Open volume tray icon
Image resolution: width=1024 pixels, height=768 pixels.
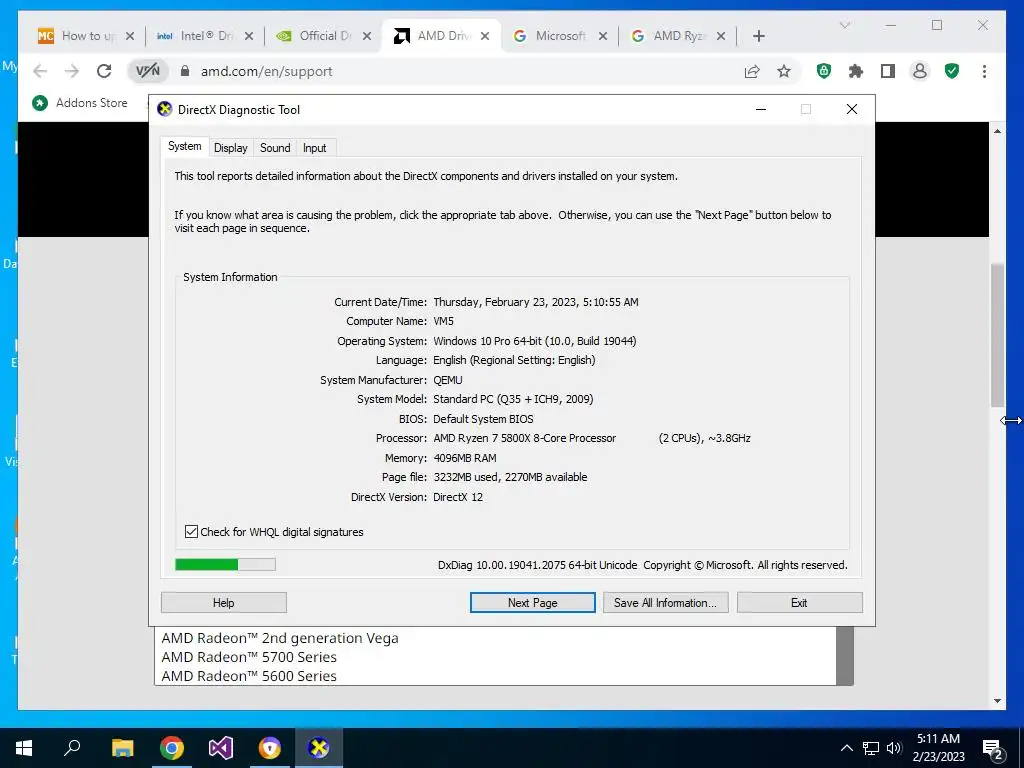pos(894,748)
